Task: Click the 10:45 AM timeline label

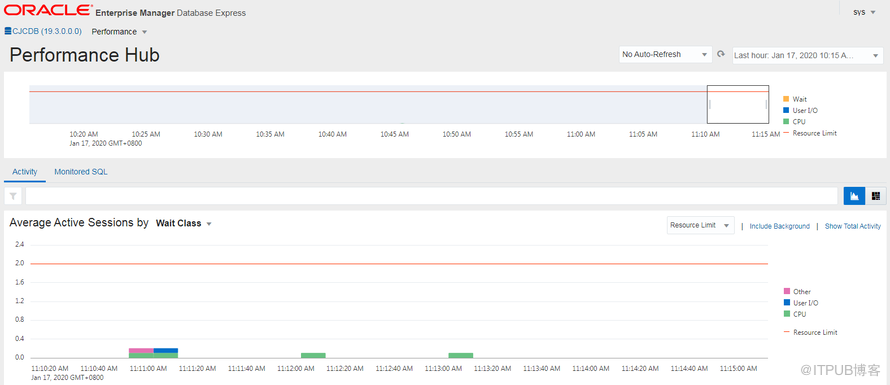Action: (x=394, y=135)
